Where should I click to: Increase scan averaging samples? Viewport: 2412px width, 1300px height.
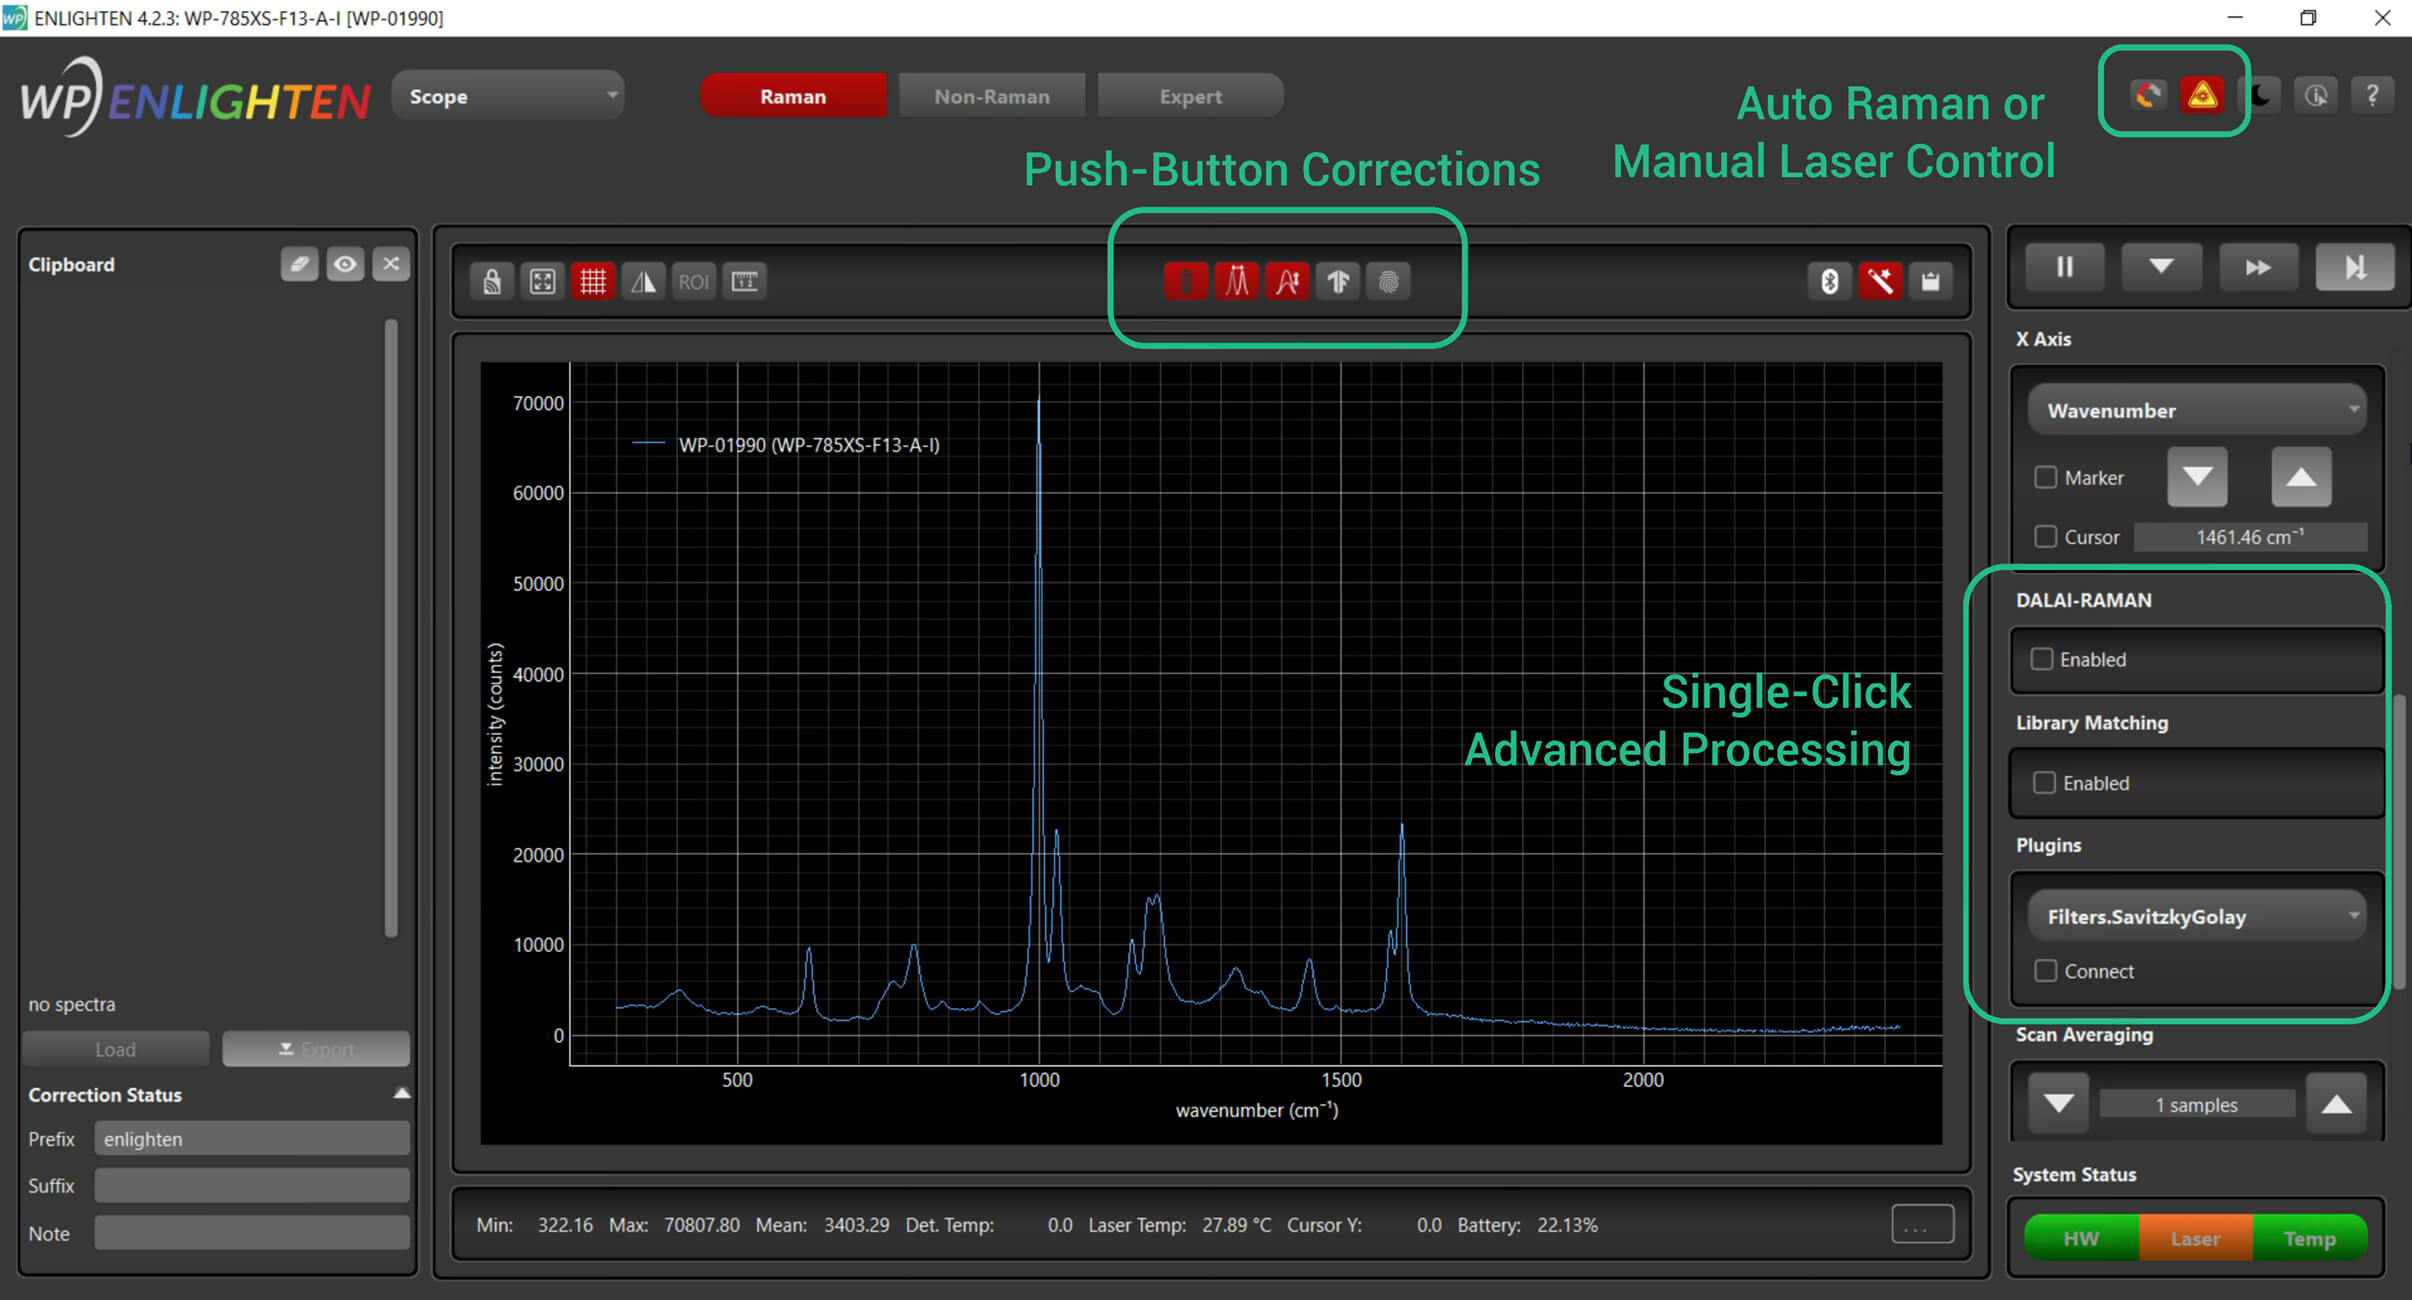click(x=2336, y=1103)
